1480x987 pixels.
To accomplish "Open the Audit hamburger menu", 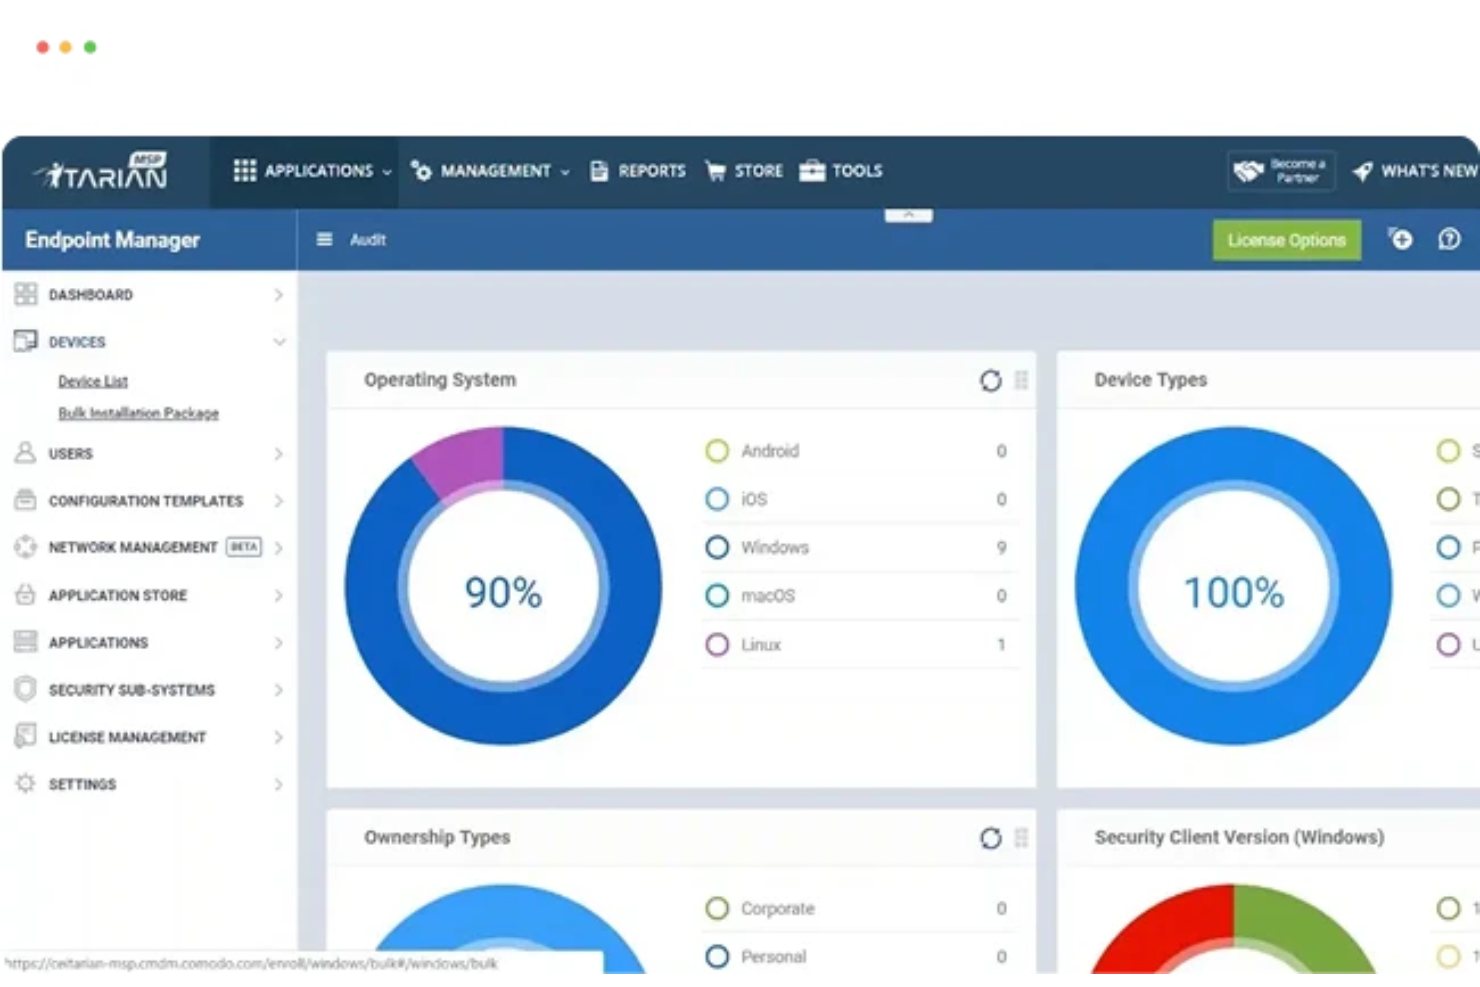I will point(323,239).
